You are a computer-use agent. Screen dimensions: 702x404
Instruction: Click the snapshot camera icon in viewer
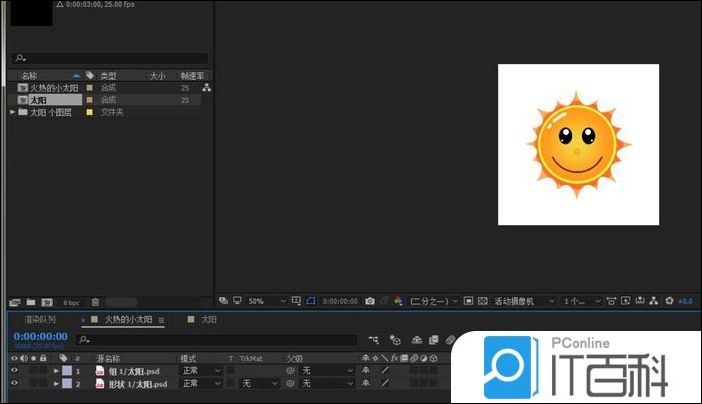[370, 301]
